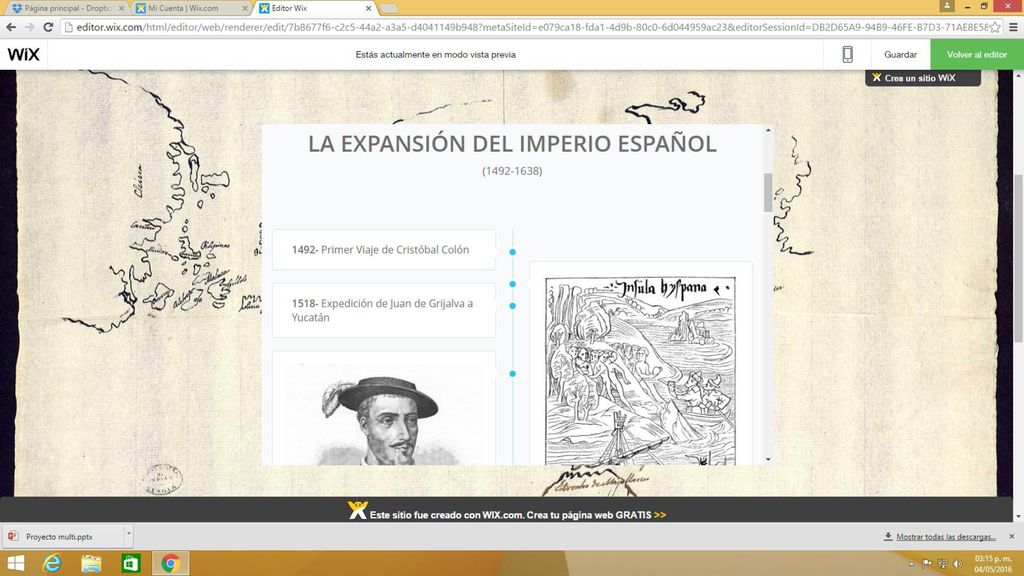Screen dimensions: 1024x576
Task: Close the Mi Cuenta Wix.com tab
Action: 245,8
